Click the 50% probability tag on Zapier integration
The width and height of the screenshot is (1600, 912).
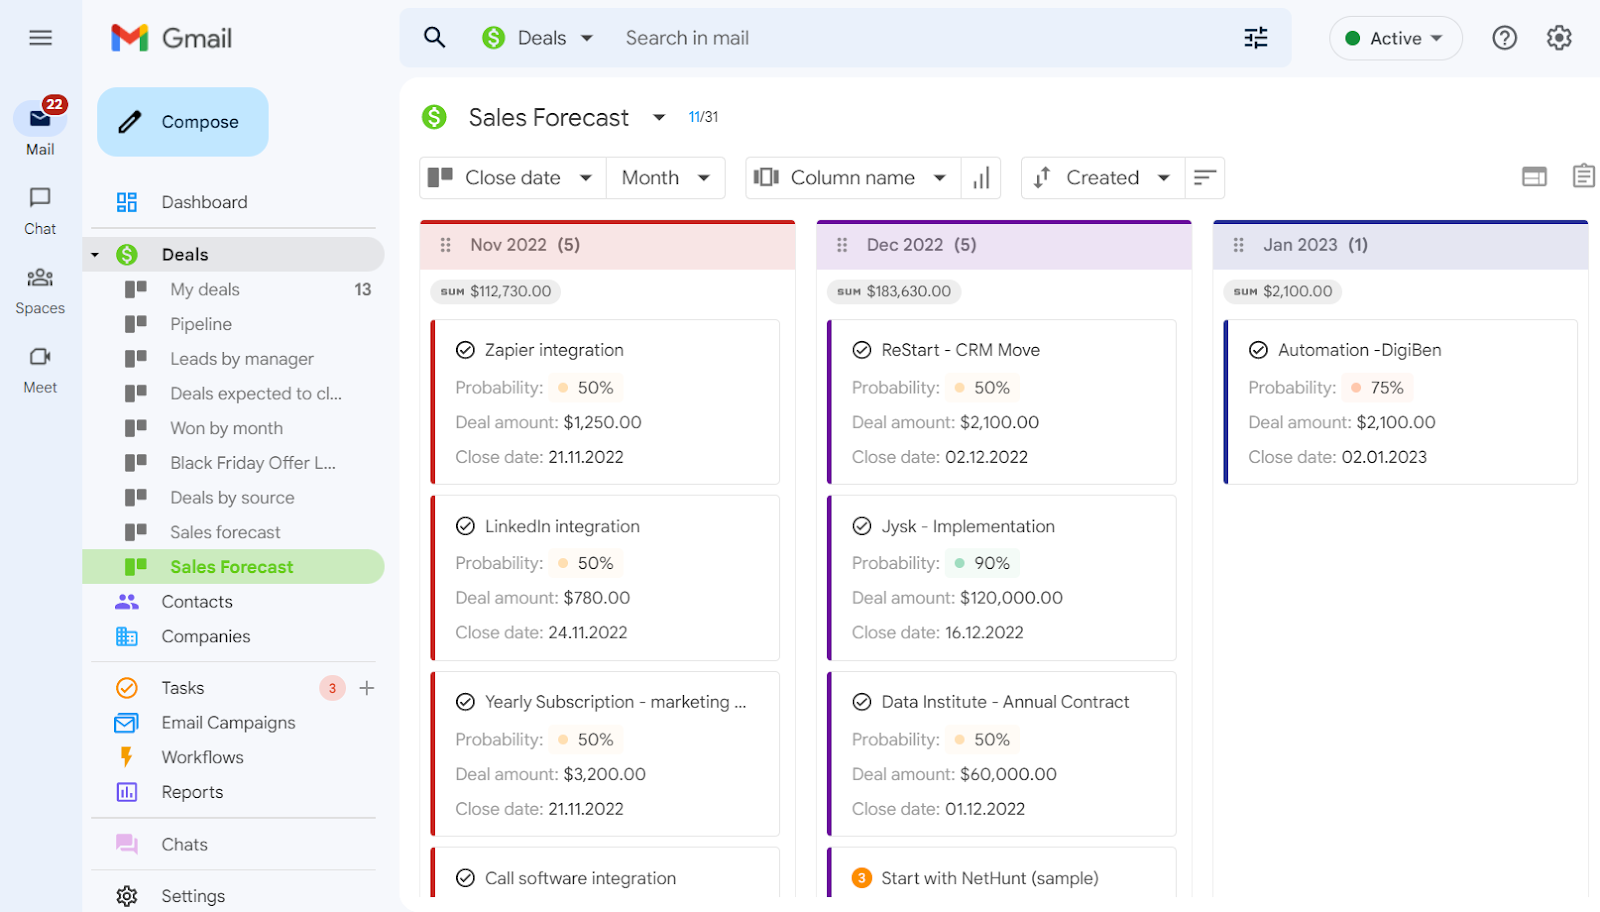(x=586, y=388)
